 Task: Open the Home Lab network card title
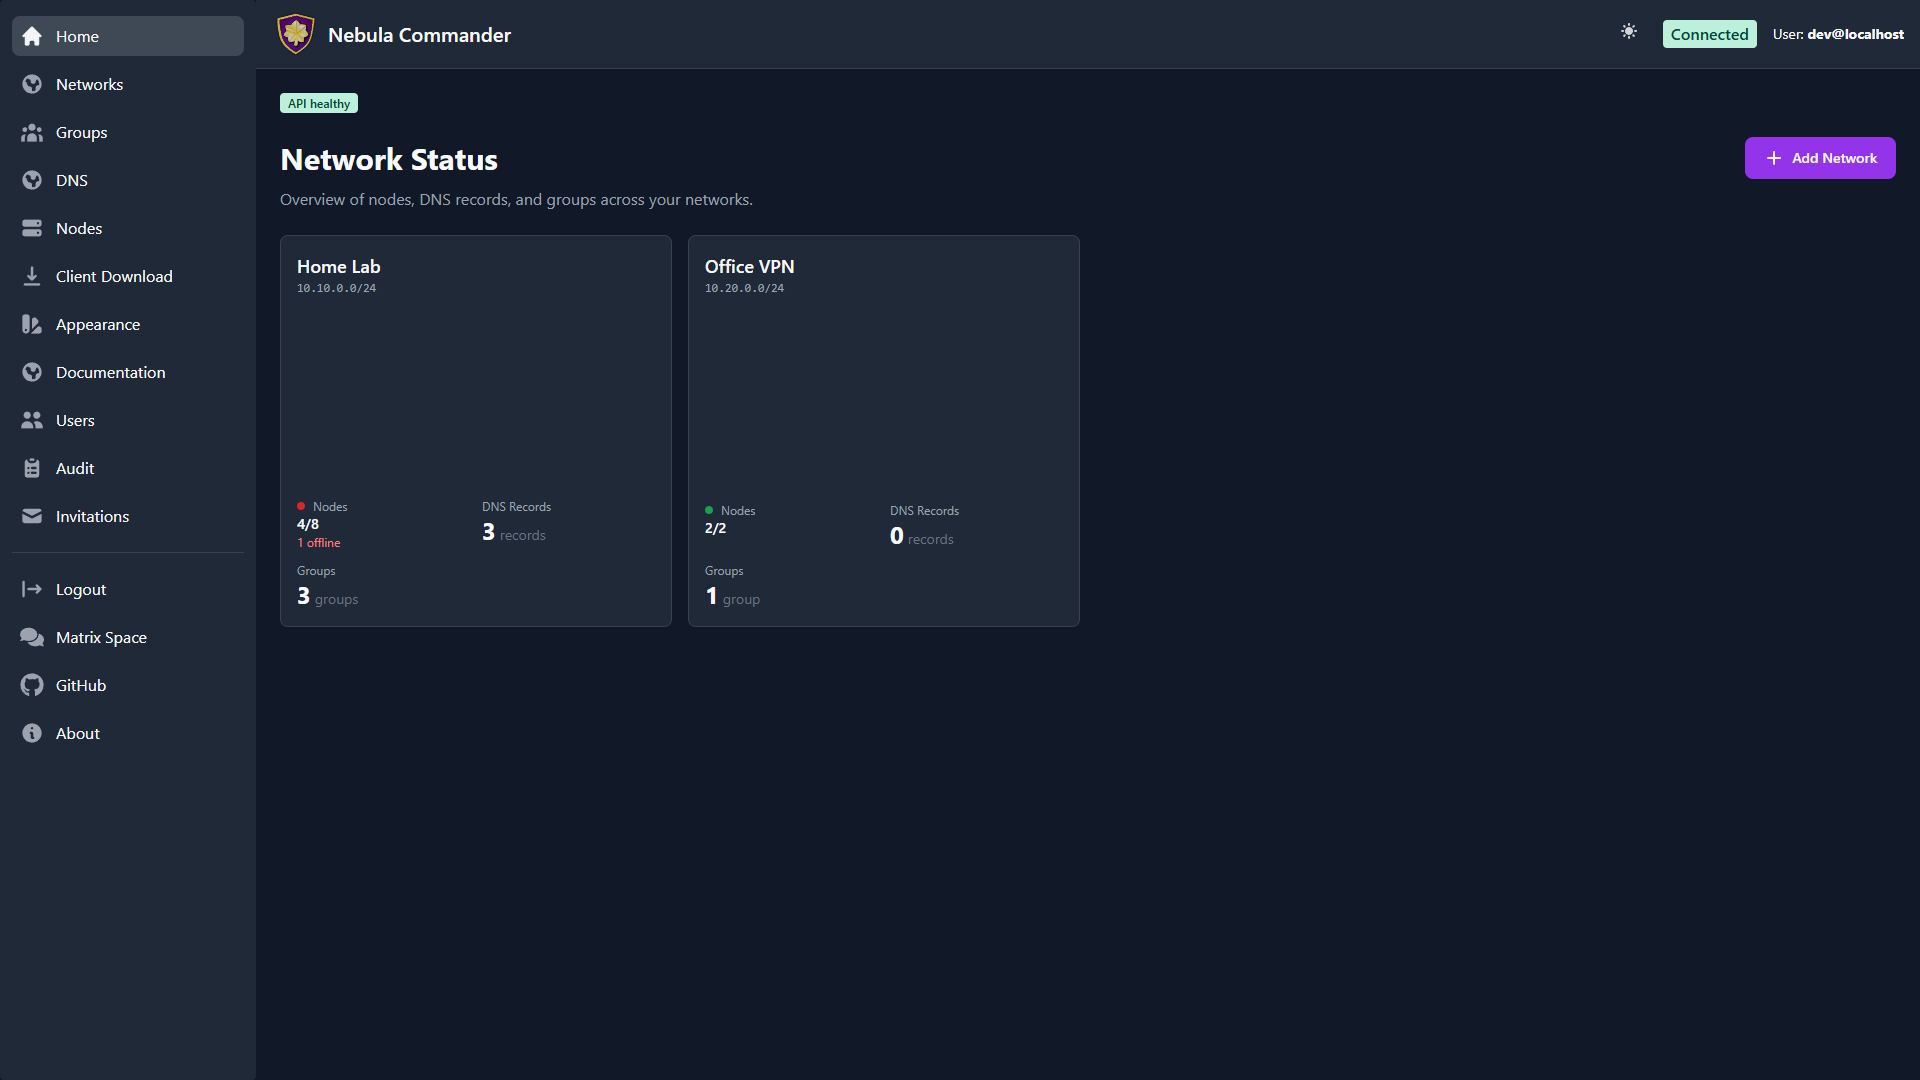pos(339,266)
